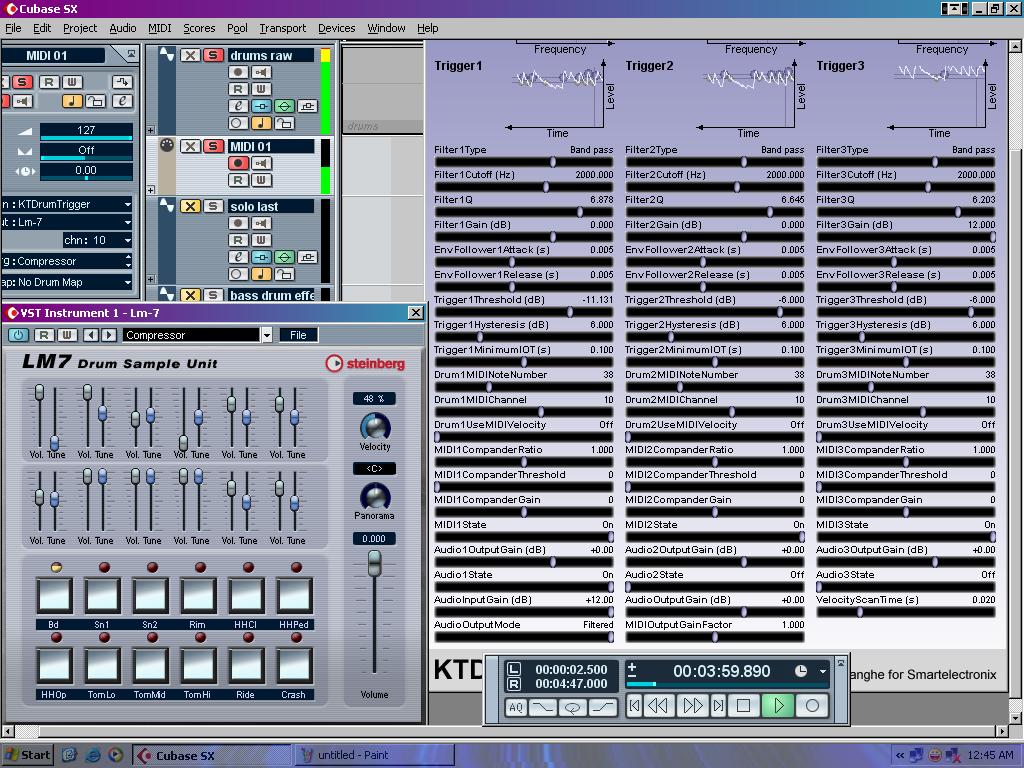Click LM7 master Volume slider handle

374,564
